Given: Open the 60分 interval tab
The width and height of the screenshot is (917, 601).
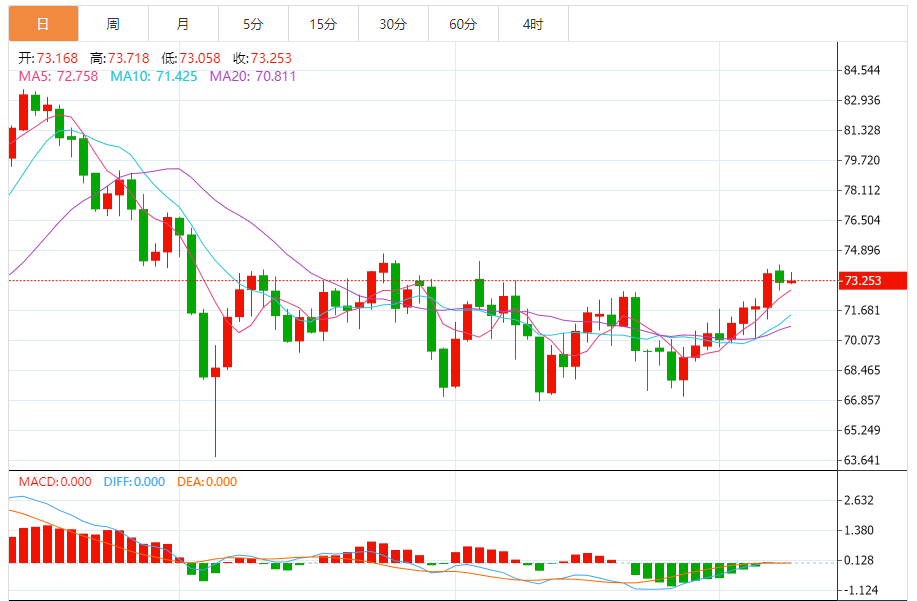Looking at the screenshot, I should [463, 24].
